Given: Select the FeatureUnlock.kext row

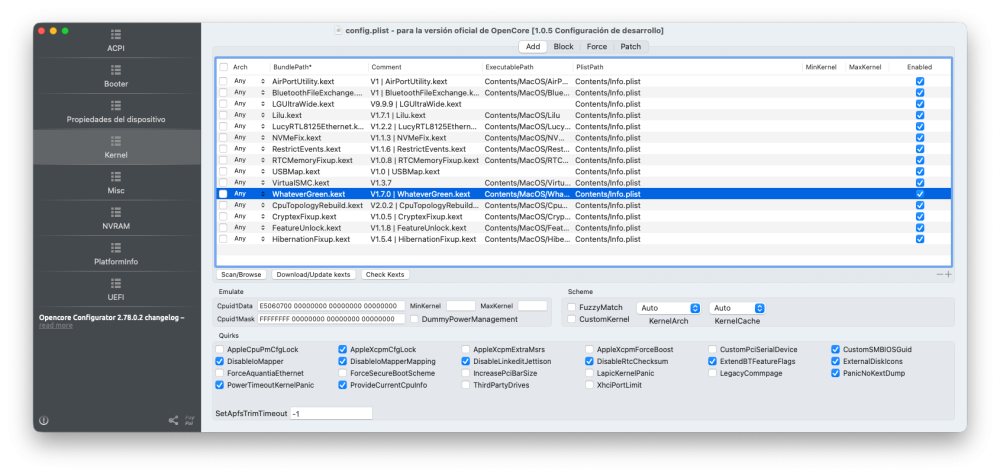Looking at the screenshot, I should click(x=584, y=228).
